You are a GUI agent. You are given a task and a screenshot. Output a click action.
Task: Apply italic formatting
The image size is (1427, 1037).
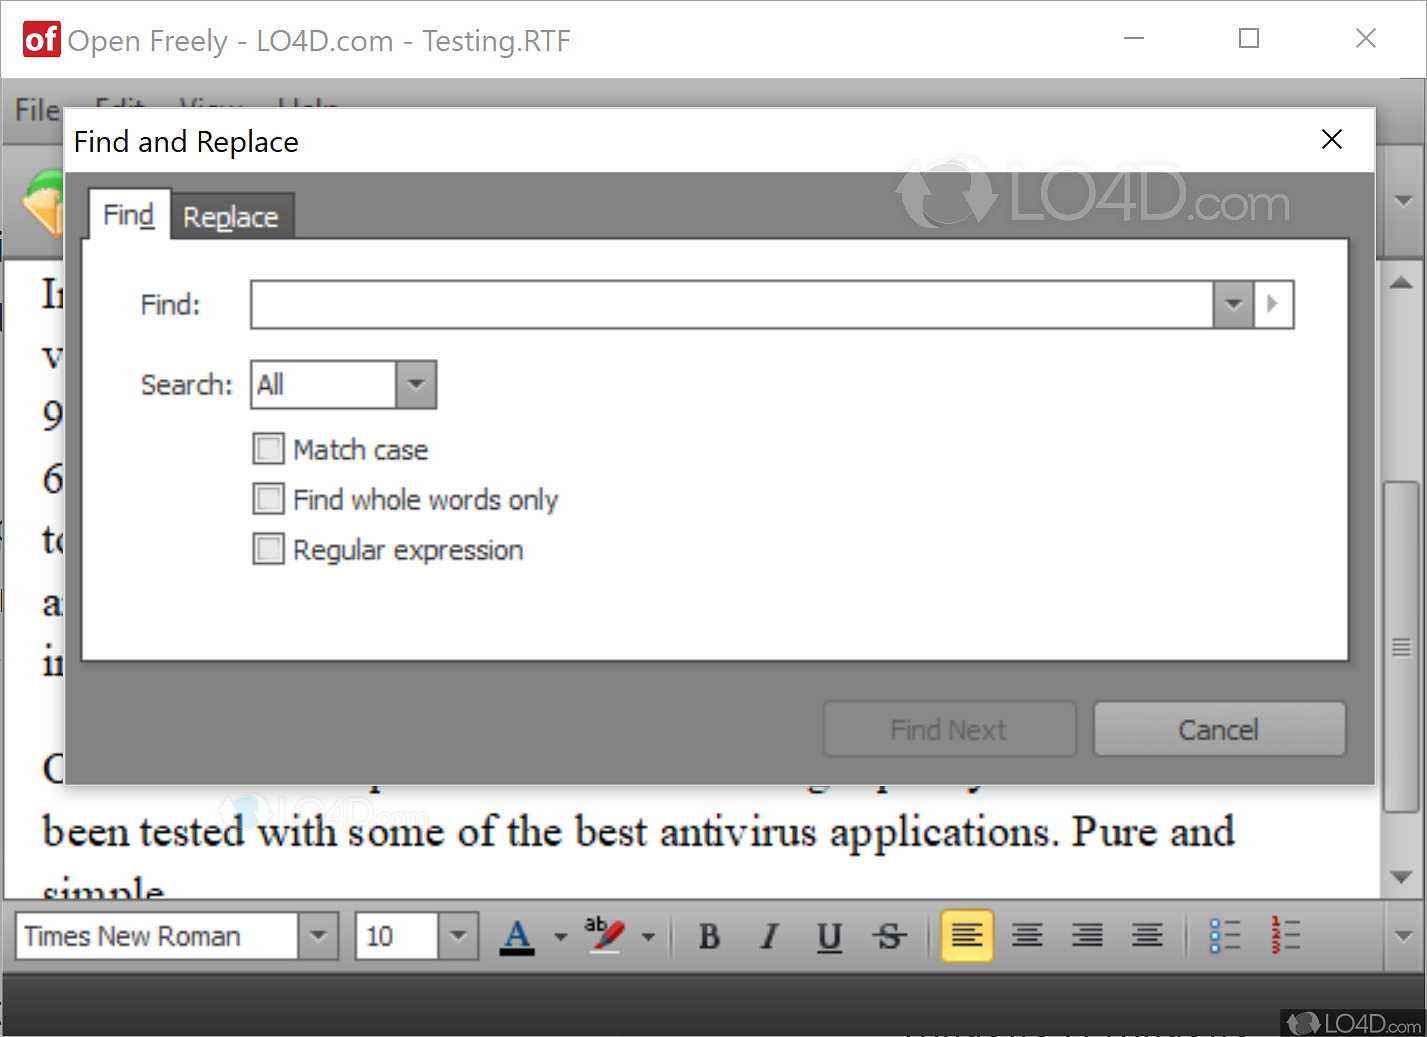(x=769, y=936)
